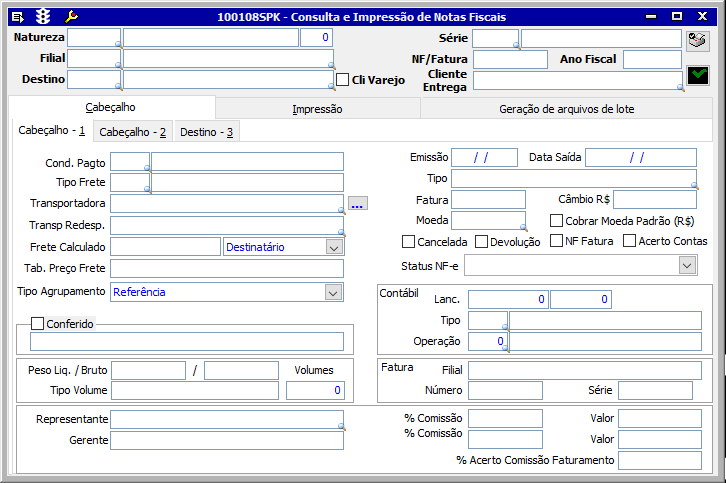Screen dimensions: 726x483
Task: Click the traffic light icon in title bar
Action: [43, 17]
